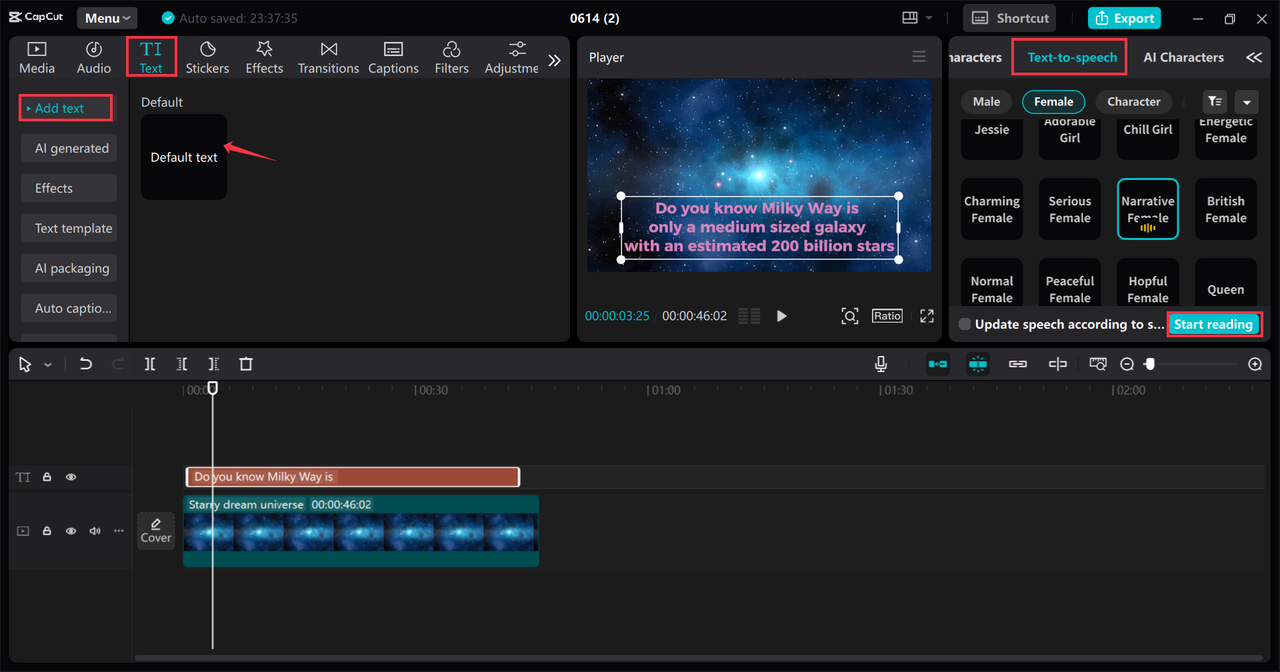
Task: Open AI packaging option
Action: [x=69, y=268]
